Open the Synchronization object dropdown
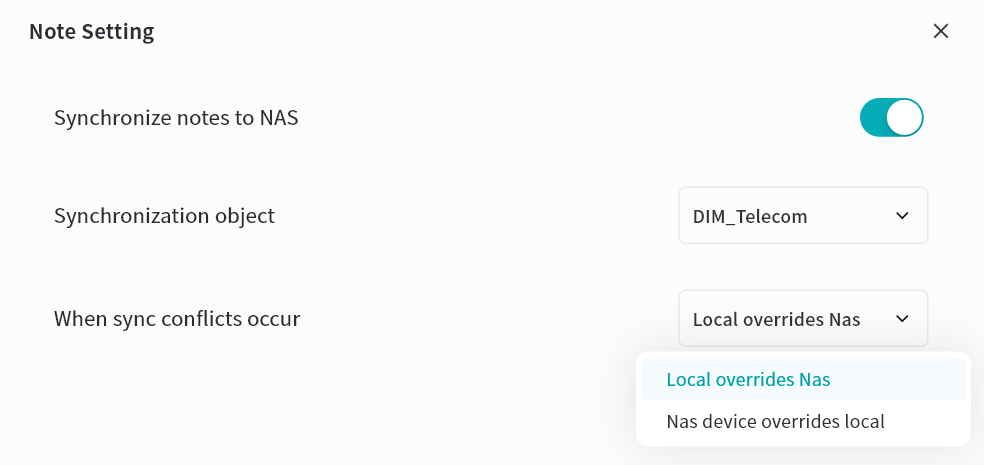The image size is (984, 465). (x=803, y=215)
